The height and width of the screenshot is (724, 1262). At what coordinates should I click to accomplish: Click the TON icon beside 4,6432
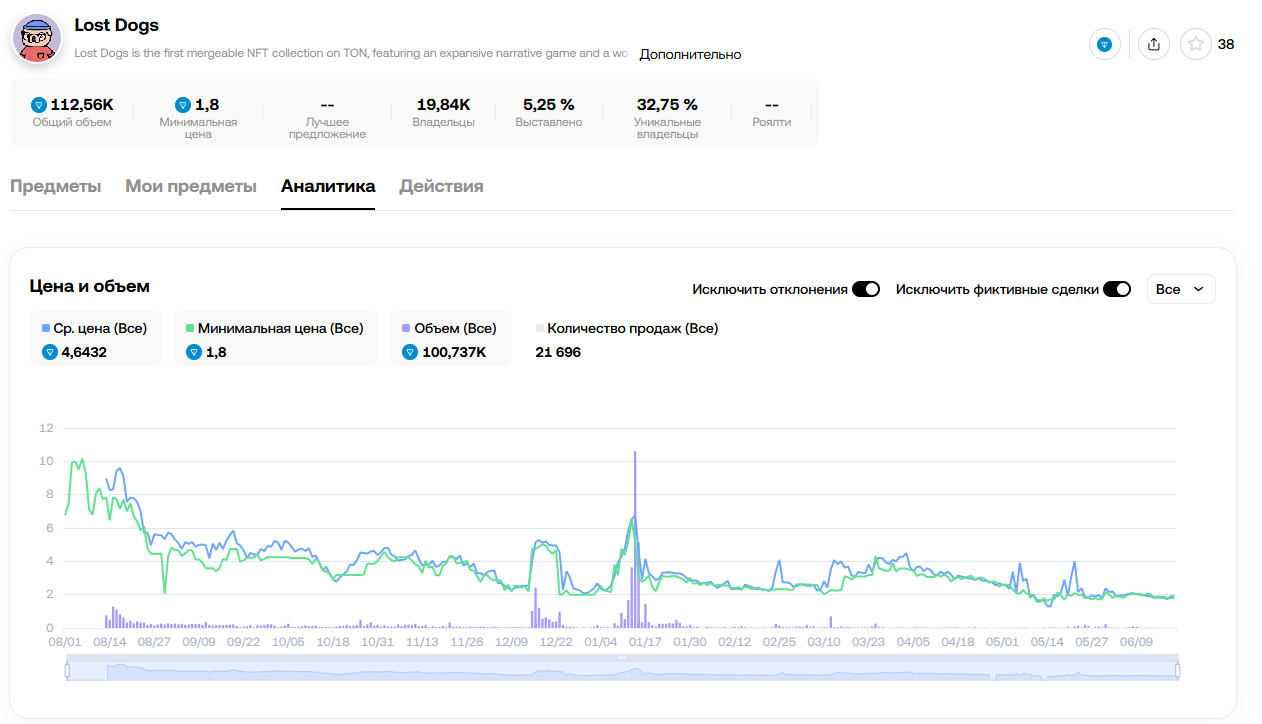[50, 352]
